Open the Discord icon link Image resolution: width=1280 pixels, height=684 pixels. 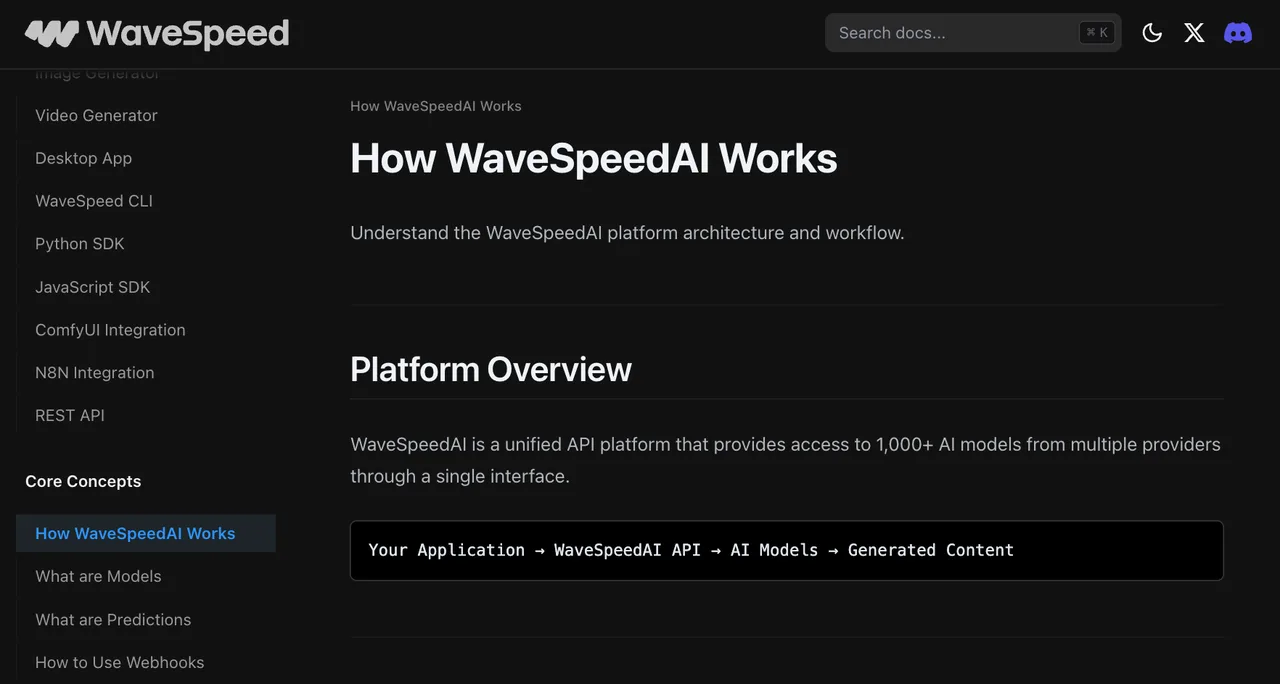pyautogui.click(x=1238, y=33)
